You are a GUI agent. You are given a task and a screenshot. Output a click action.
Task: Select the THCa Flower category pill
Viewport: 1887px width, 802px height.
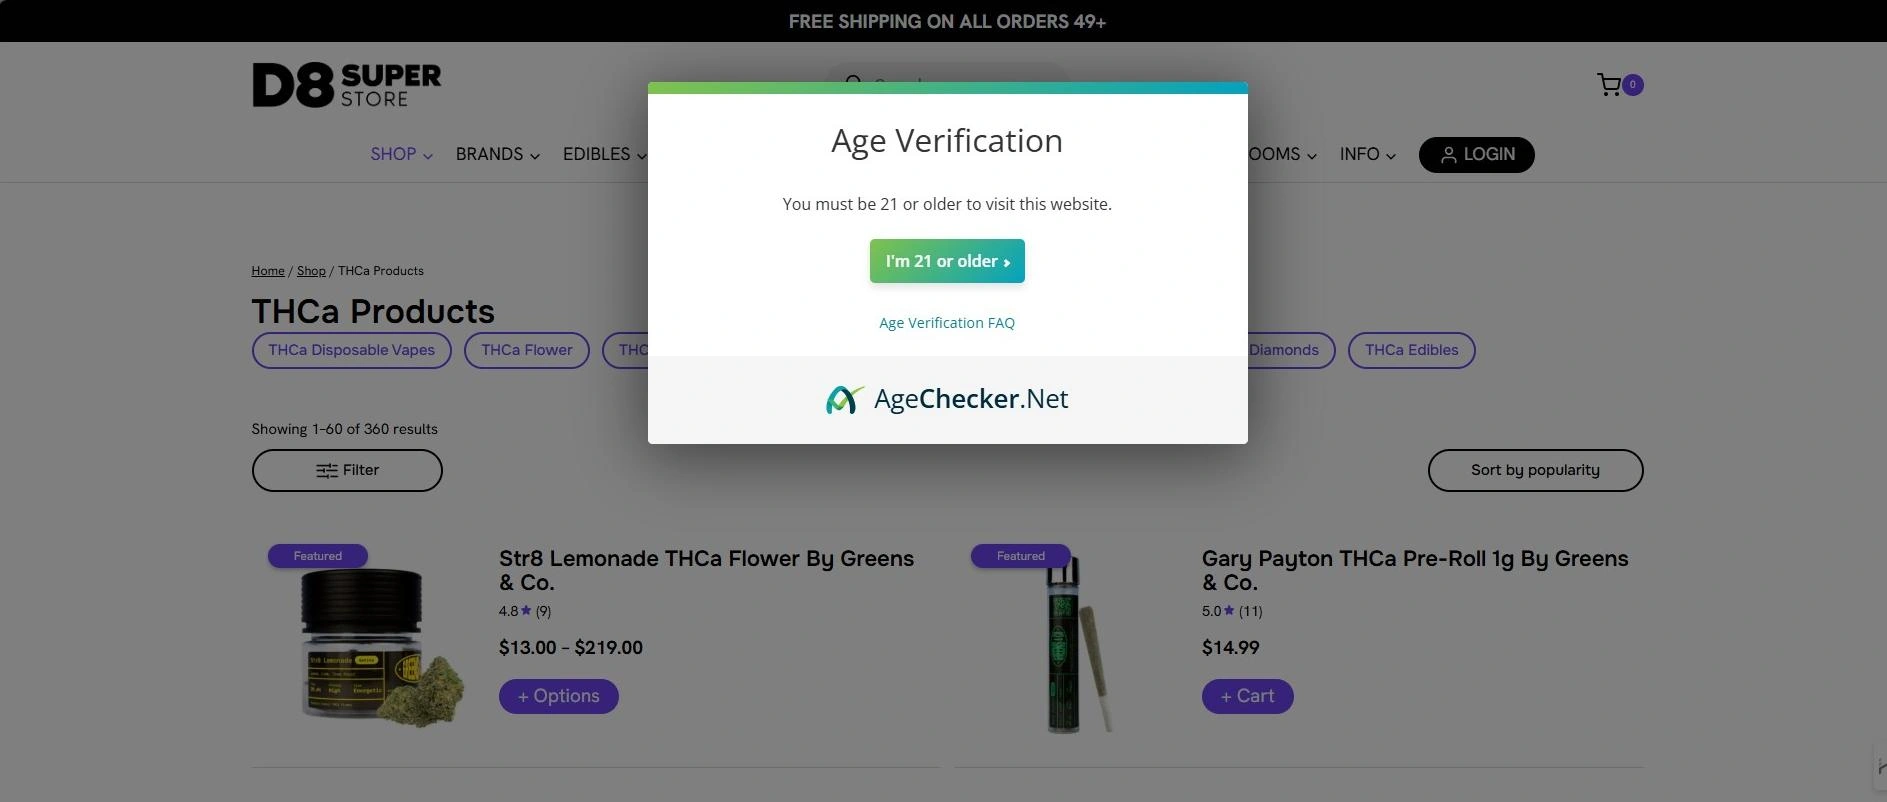click(x=526, y=350)
